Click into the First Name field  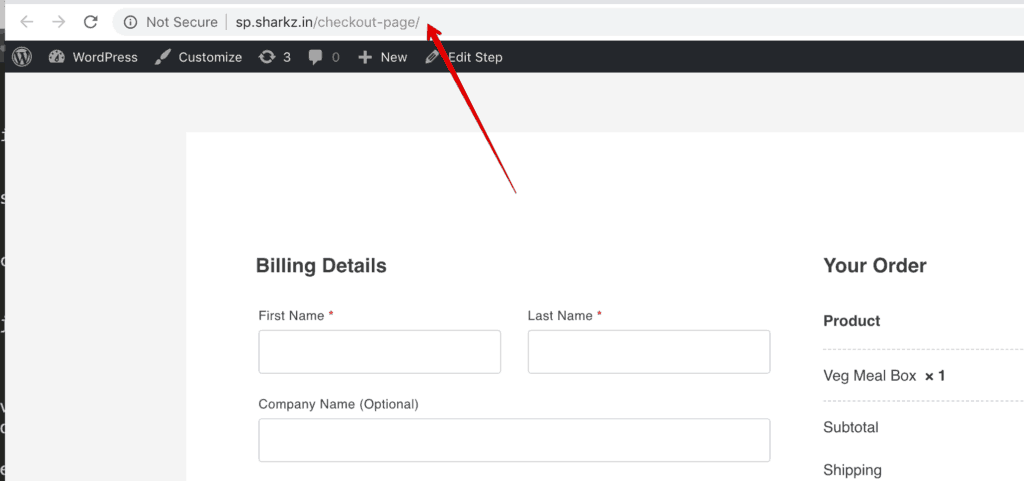click(379, 352)
